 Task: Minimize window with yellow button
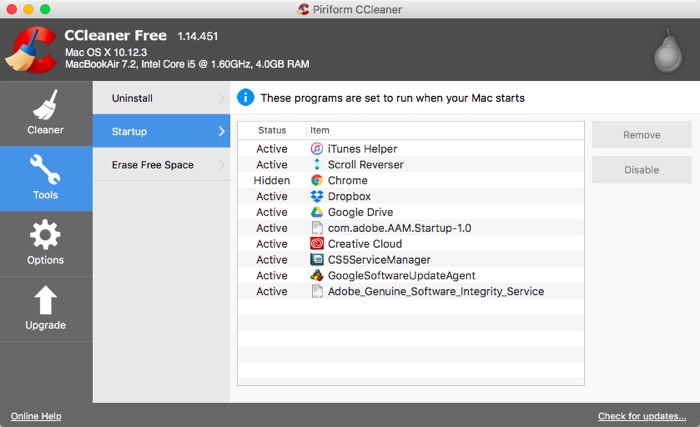[29, 9]
